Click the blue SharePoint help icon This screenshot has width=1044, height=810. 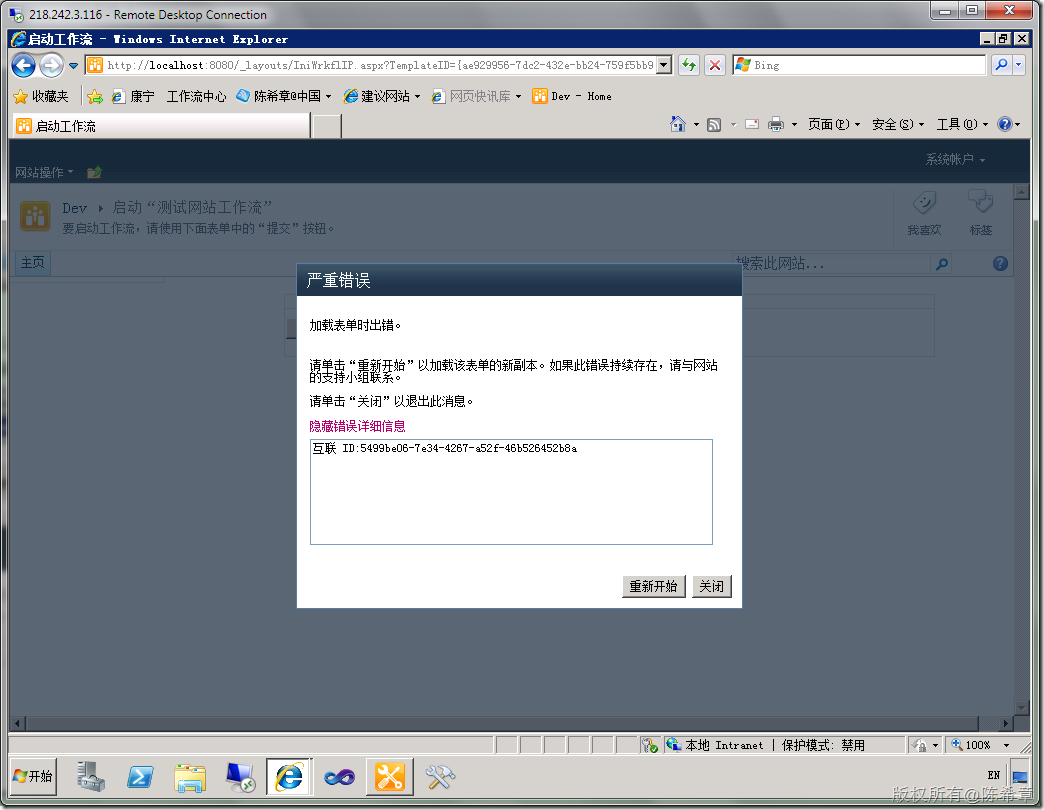point(1000,264)
